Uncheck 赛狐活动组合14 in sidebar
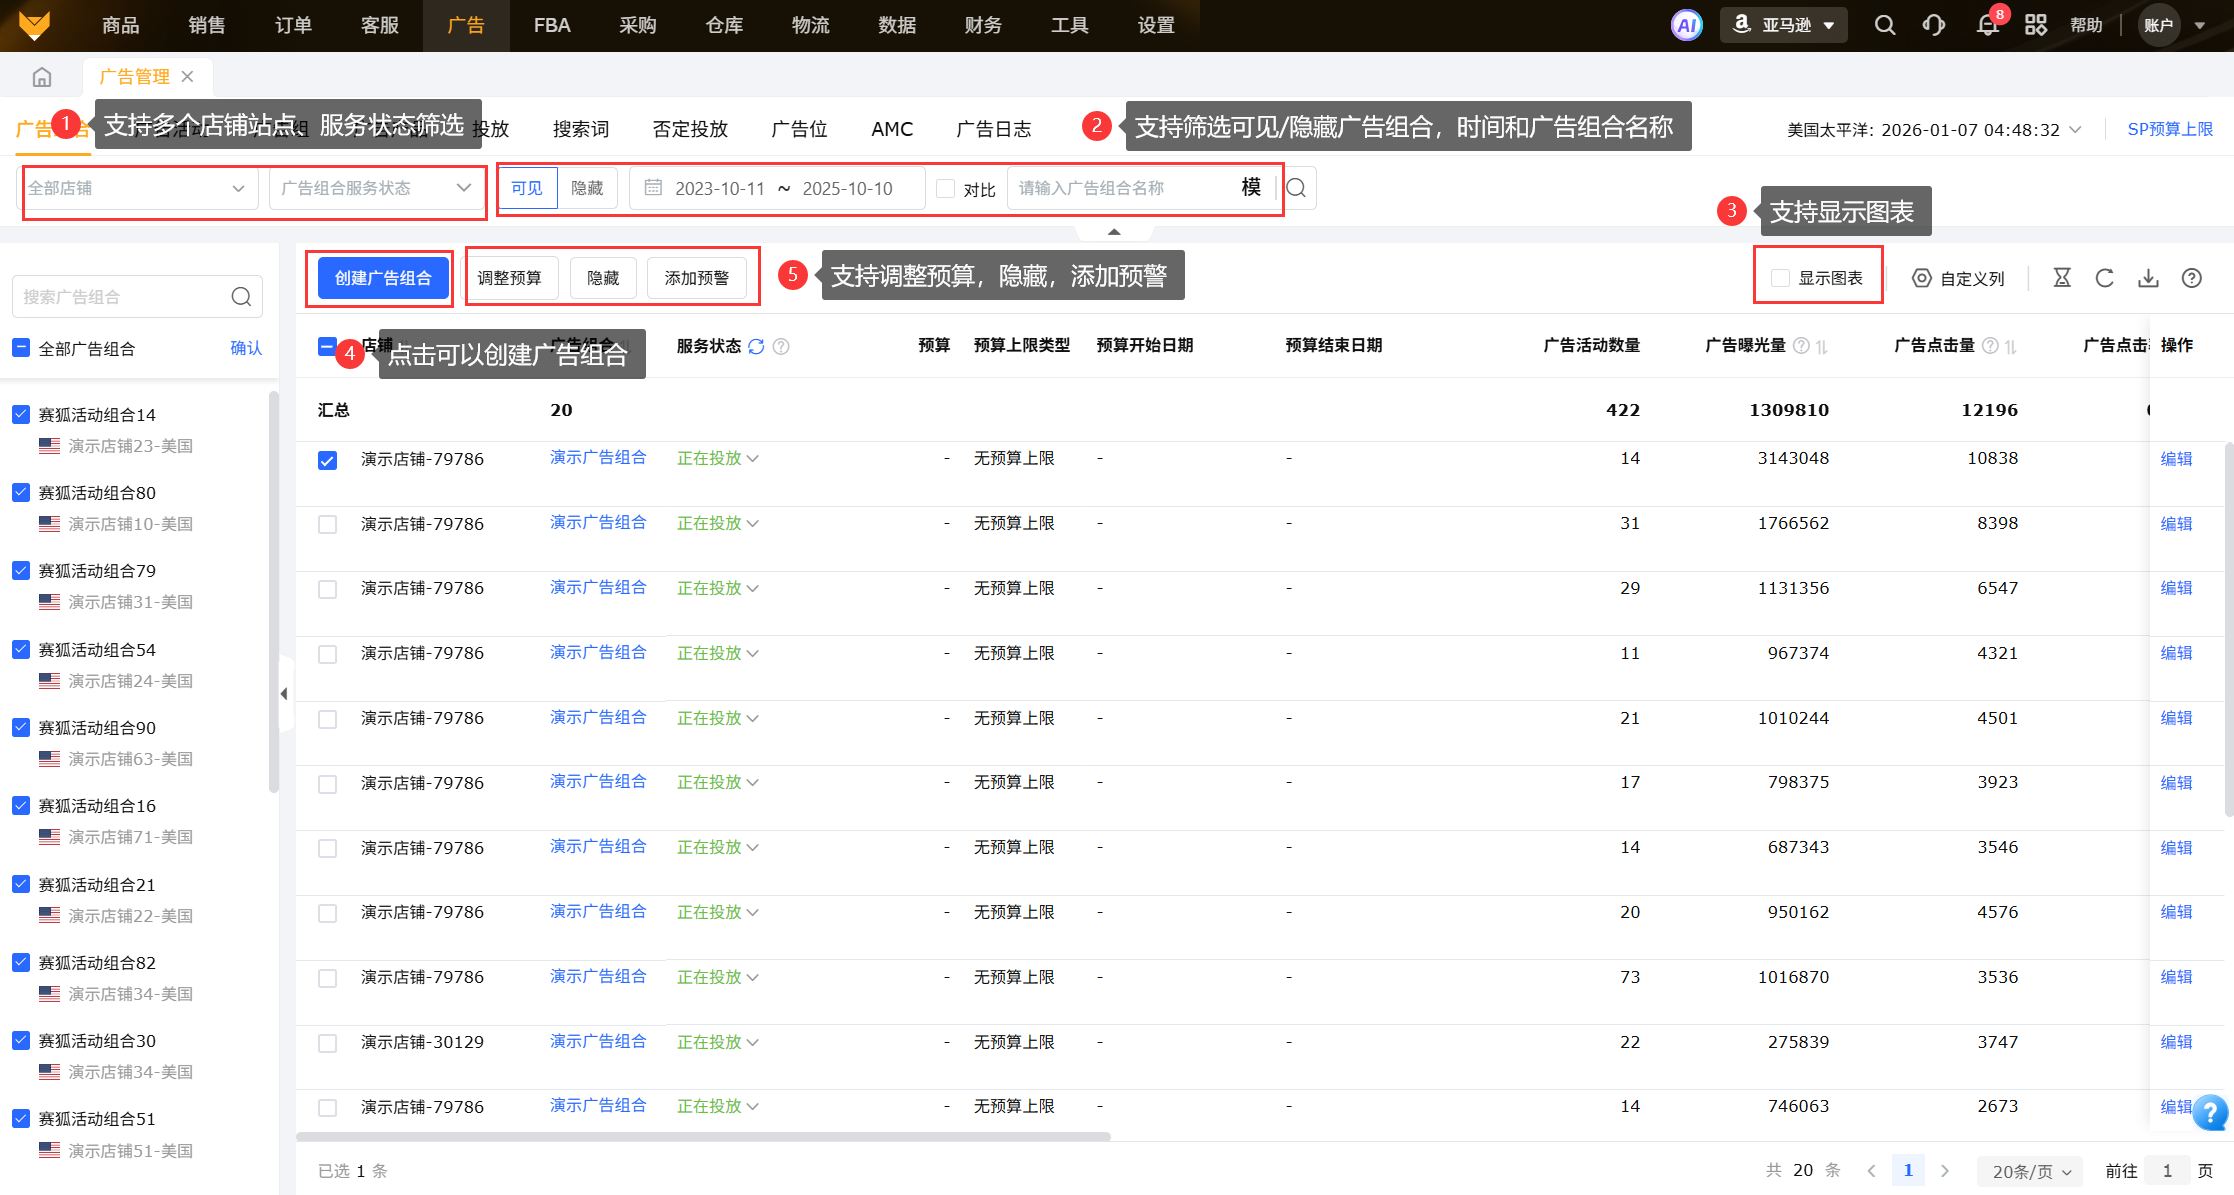This screenshot has height=1195, width=2234. coord(21,414)
